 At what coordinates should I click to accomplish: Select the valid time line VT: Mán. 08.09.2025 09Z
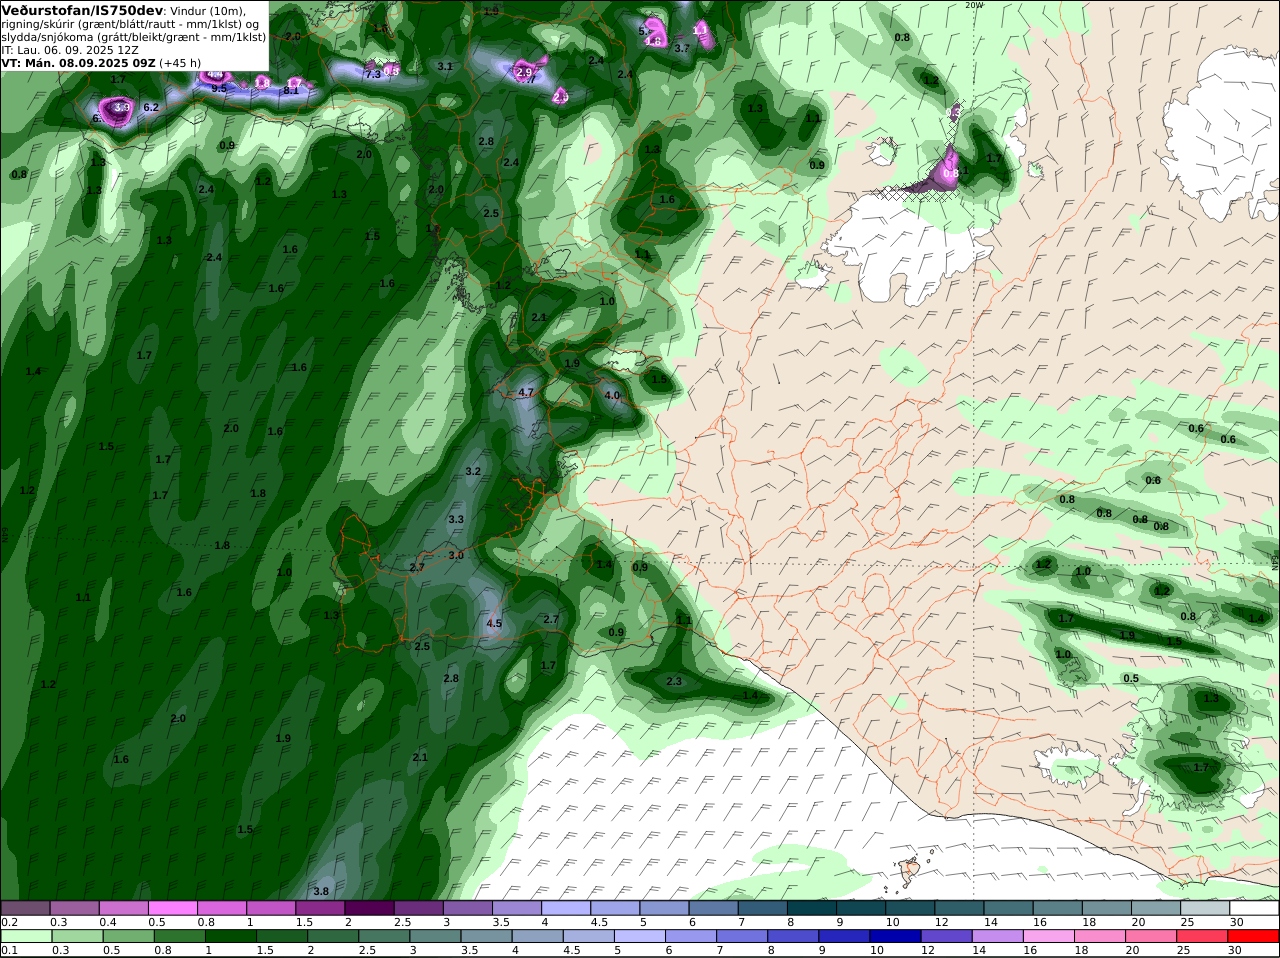pyautogui.click(x=79, y=63)
